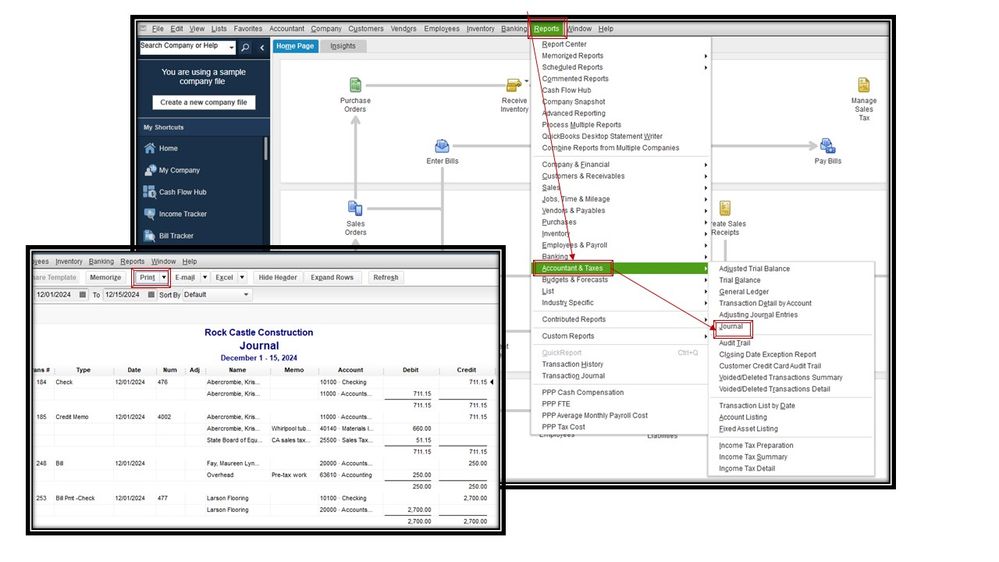
Task: Expand the Custom Reports submenu
Action: pos(705,336)
